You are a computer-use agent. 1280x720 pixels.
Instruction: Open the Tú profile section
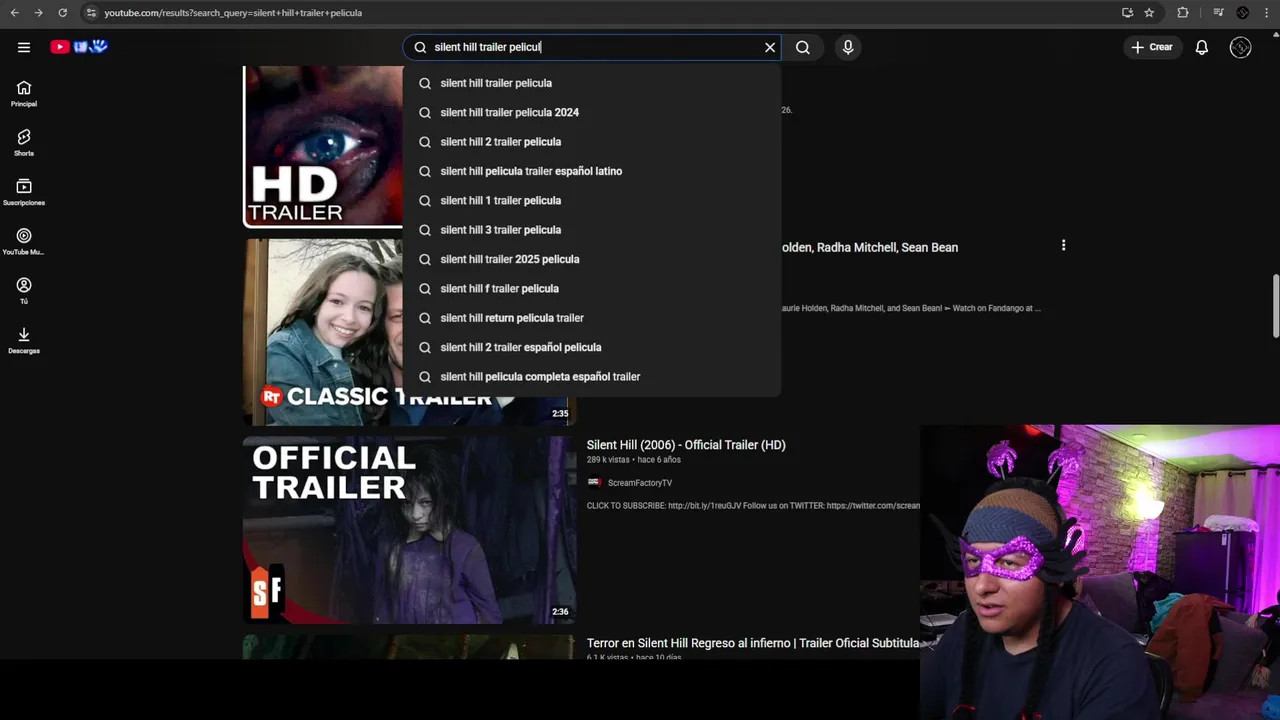pos(24,291)
